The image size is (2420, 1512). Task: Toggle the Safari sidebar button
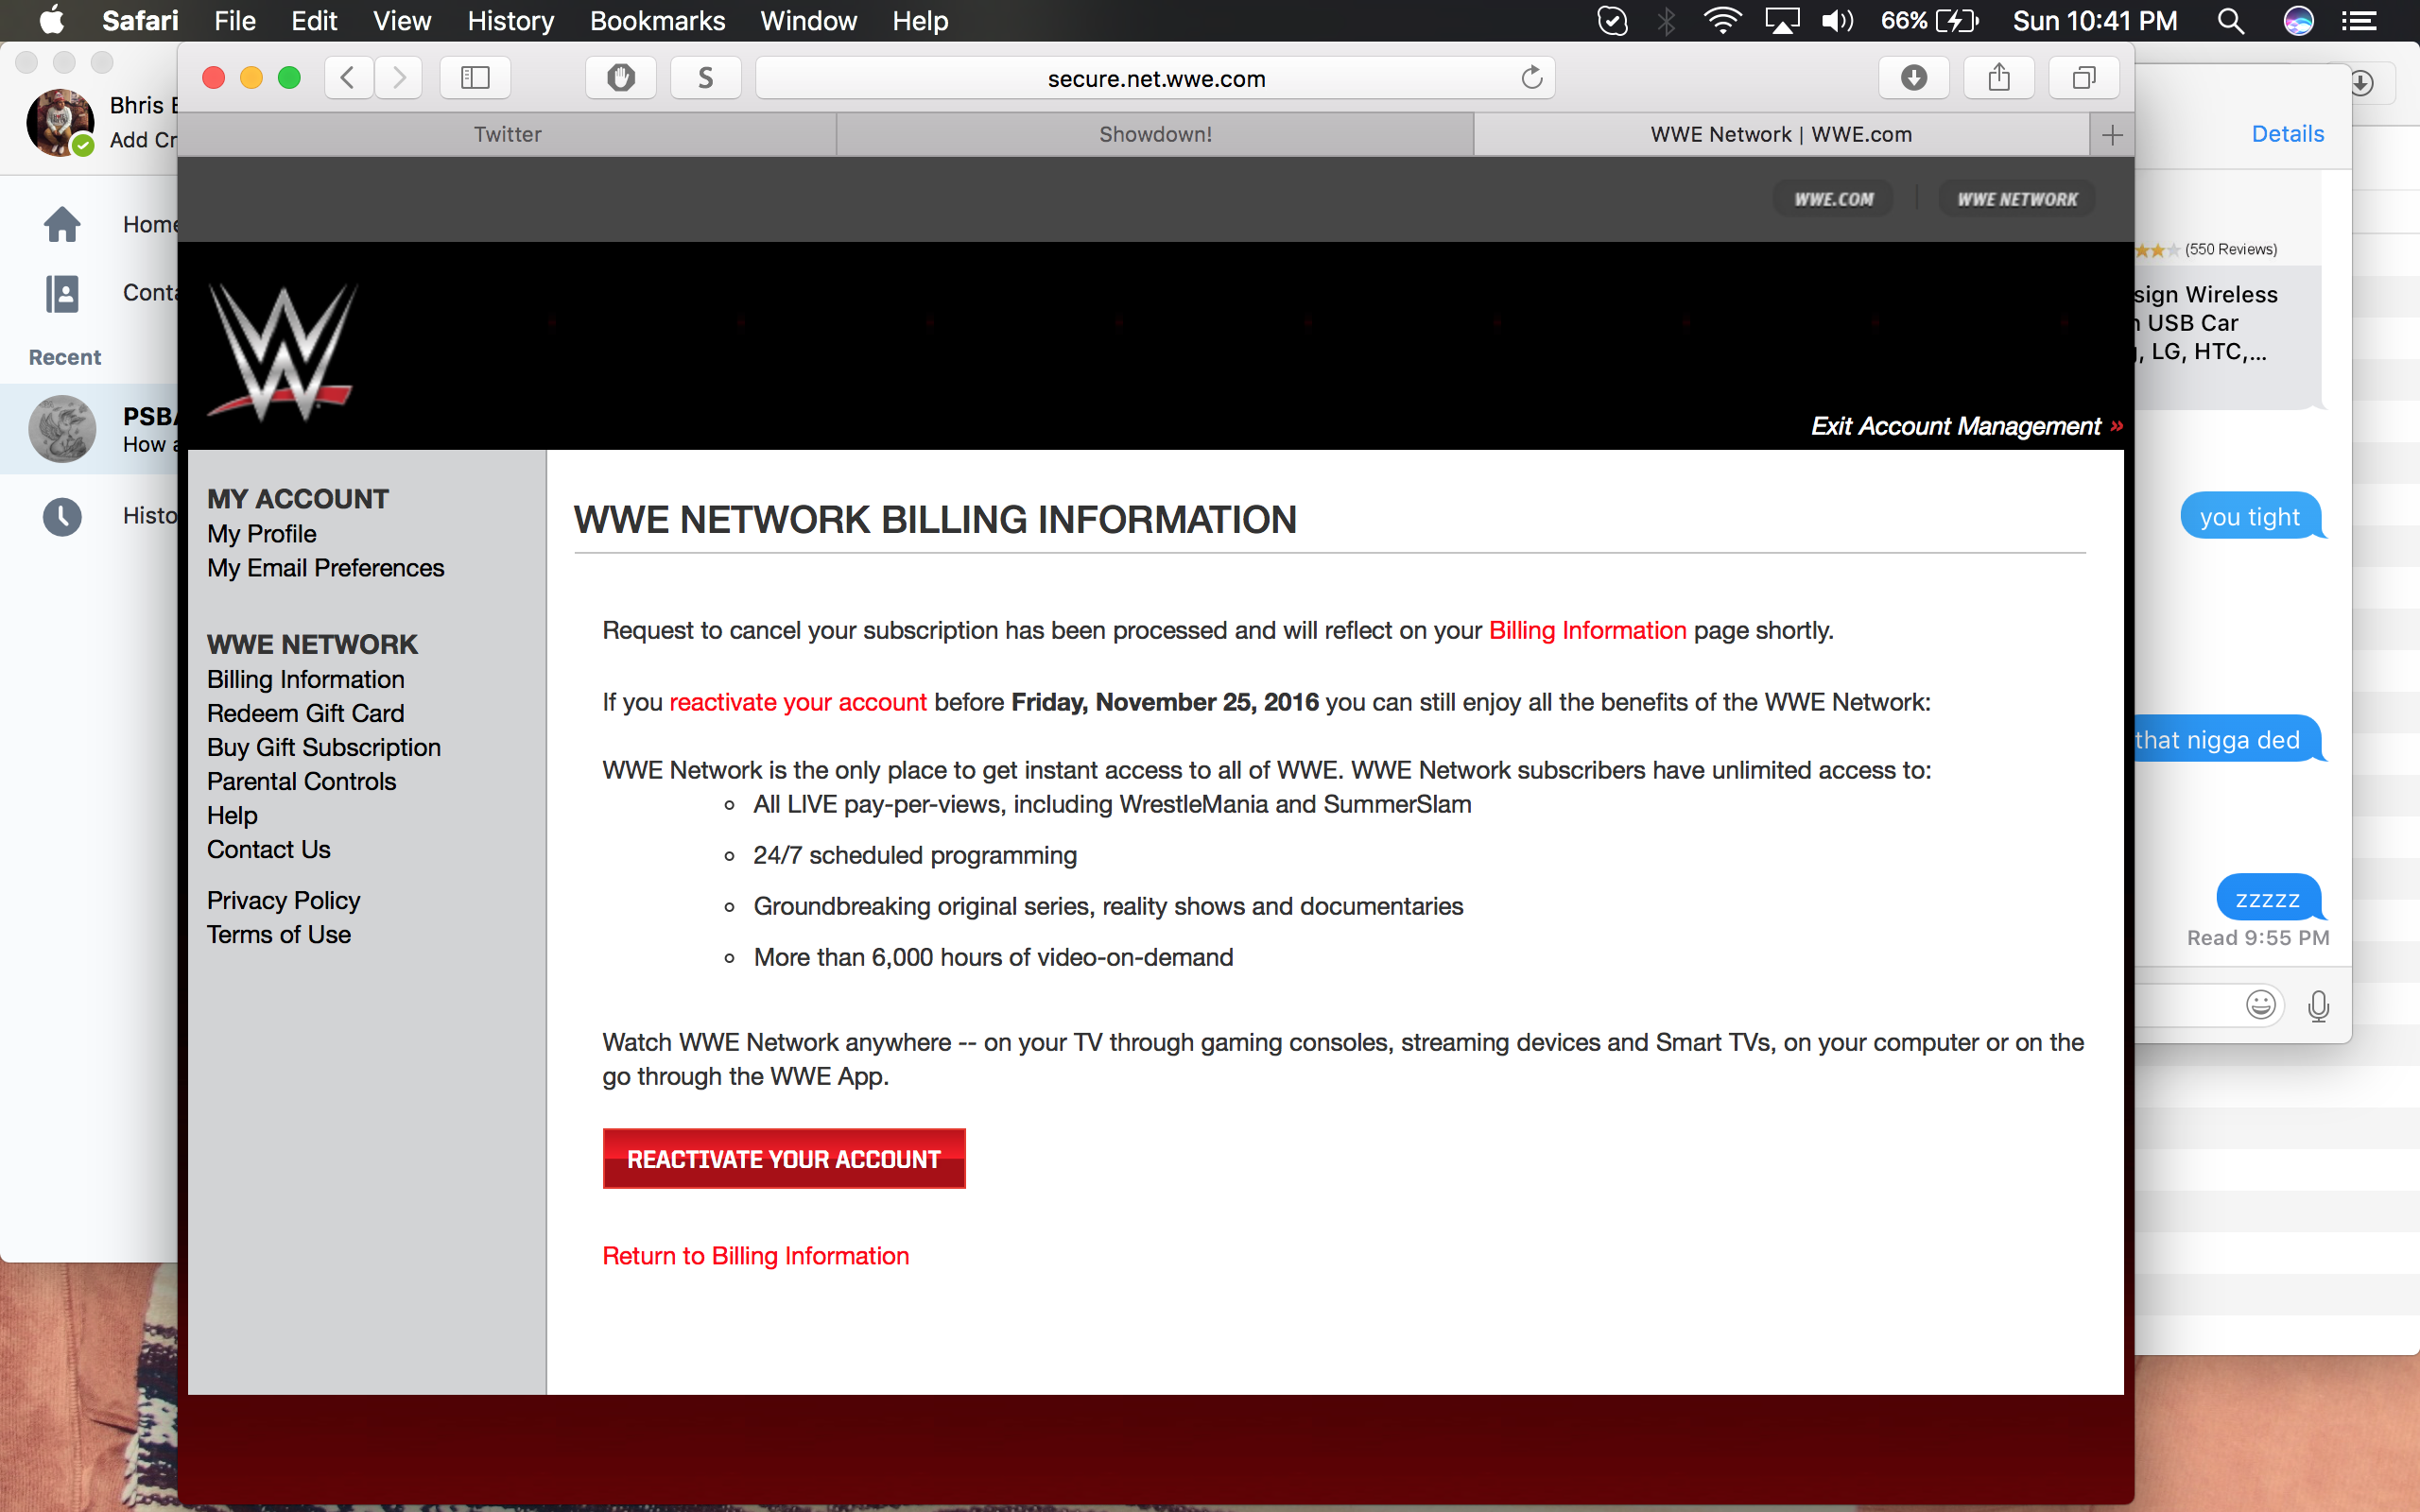(475, 78)
